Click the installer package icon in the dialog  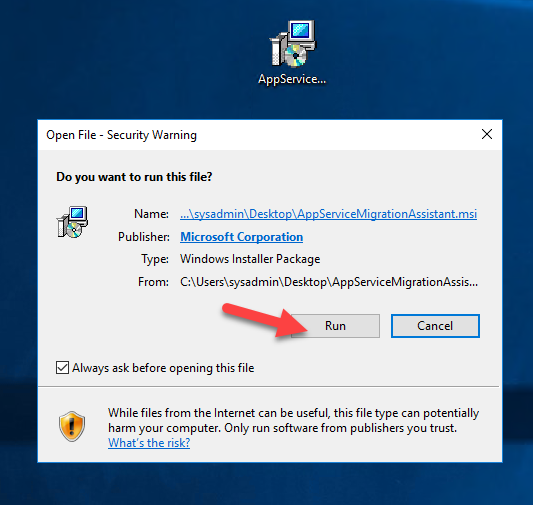(x=72, y=222)
